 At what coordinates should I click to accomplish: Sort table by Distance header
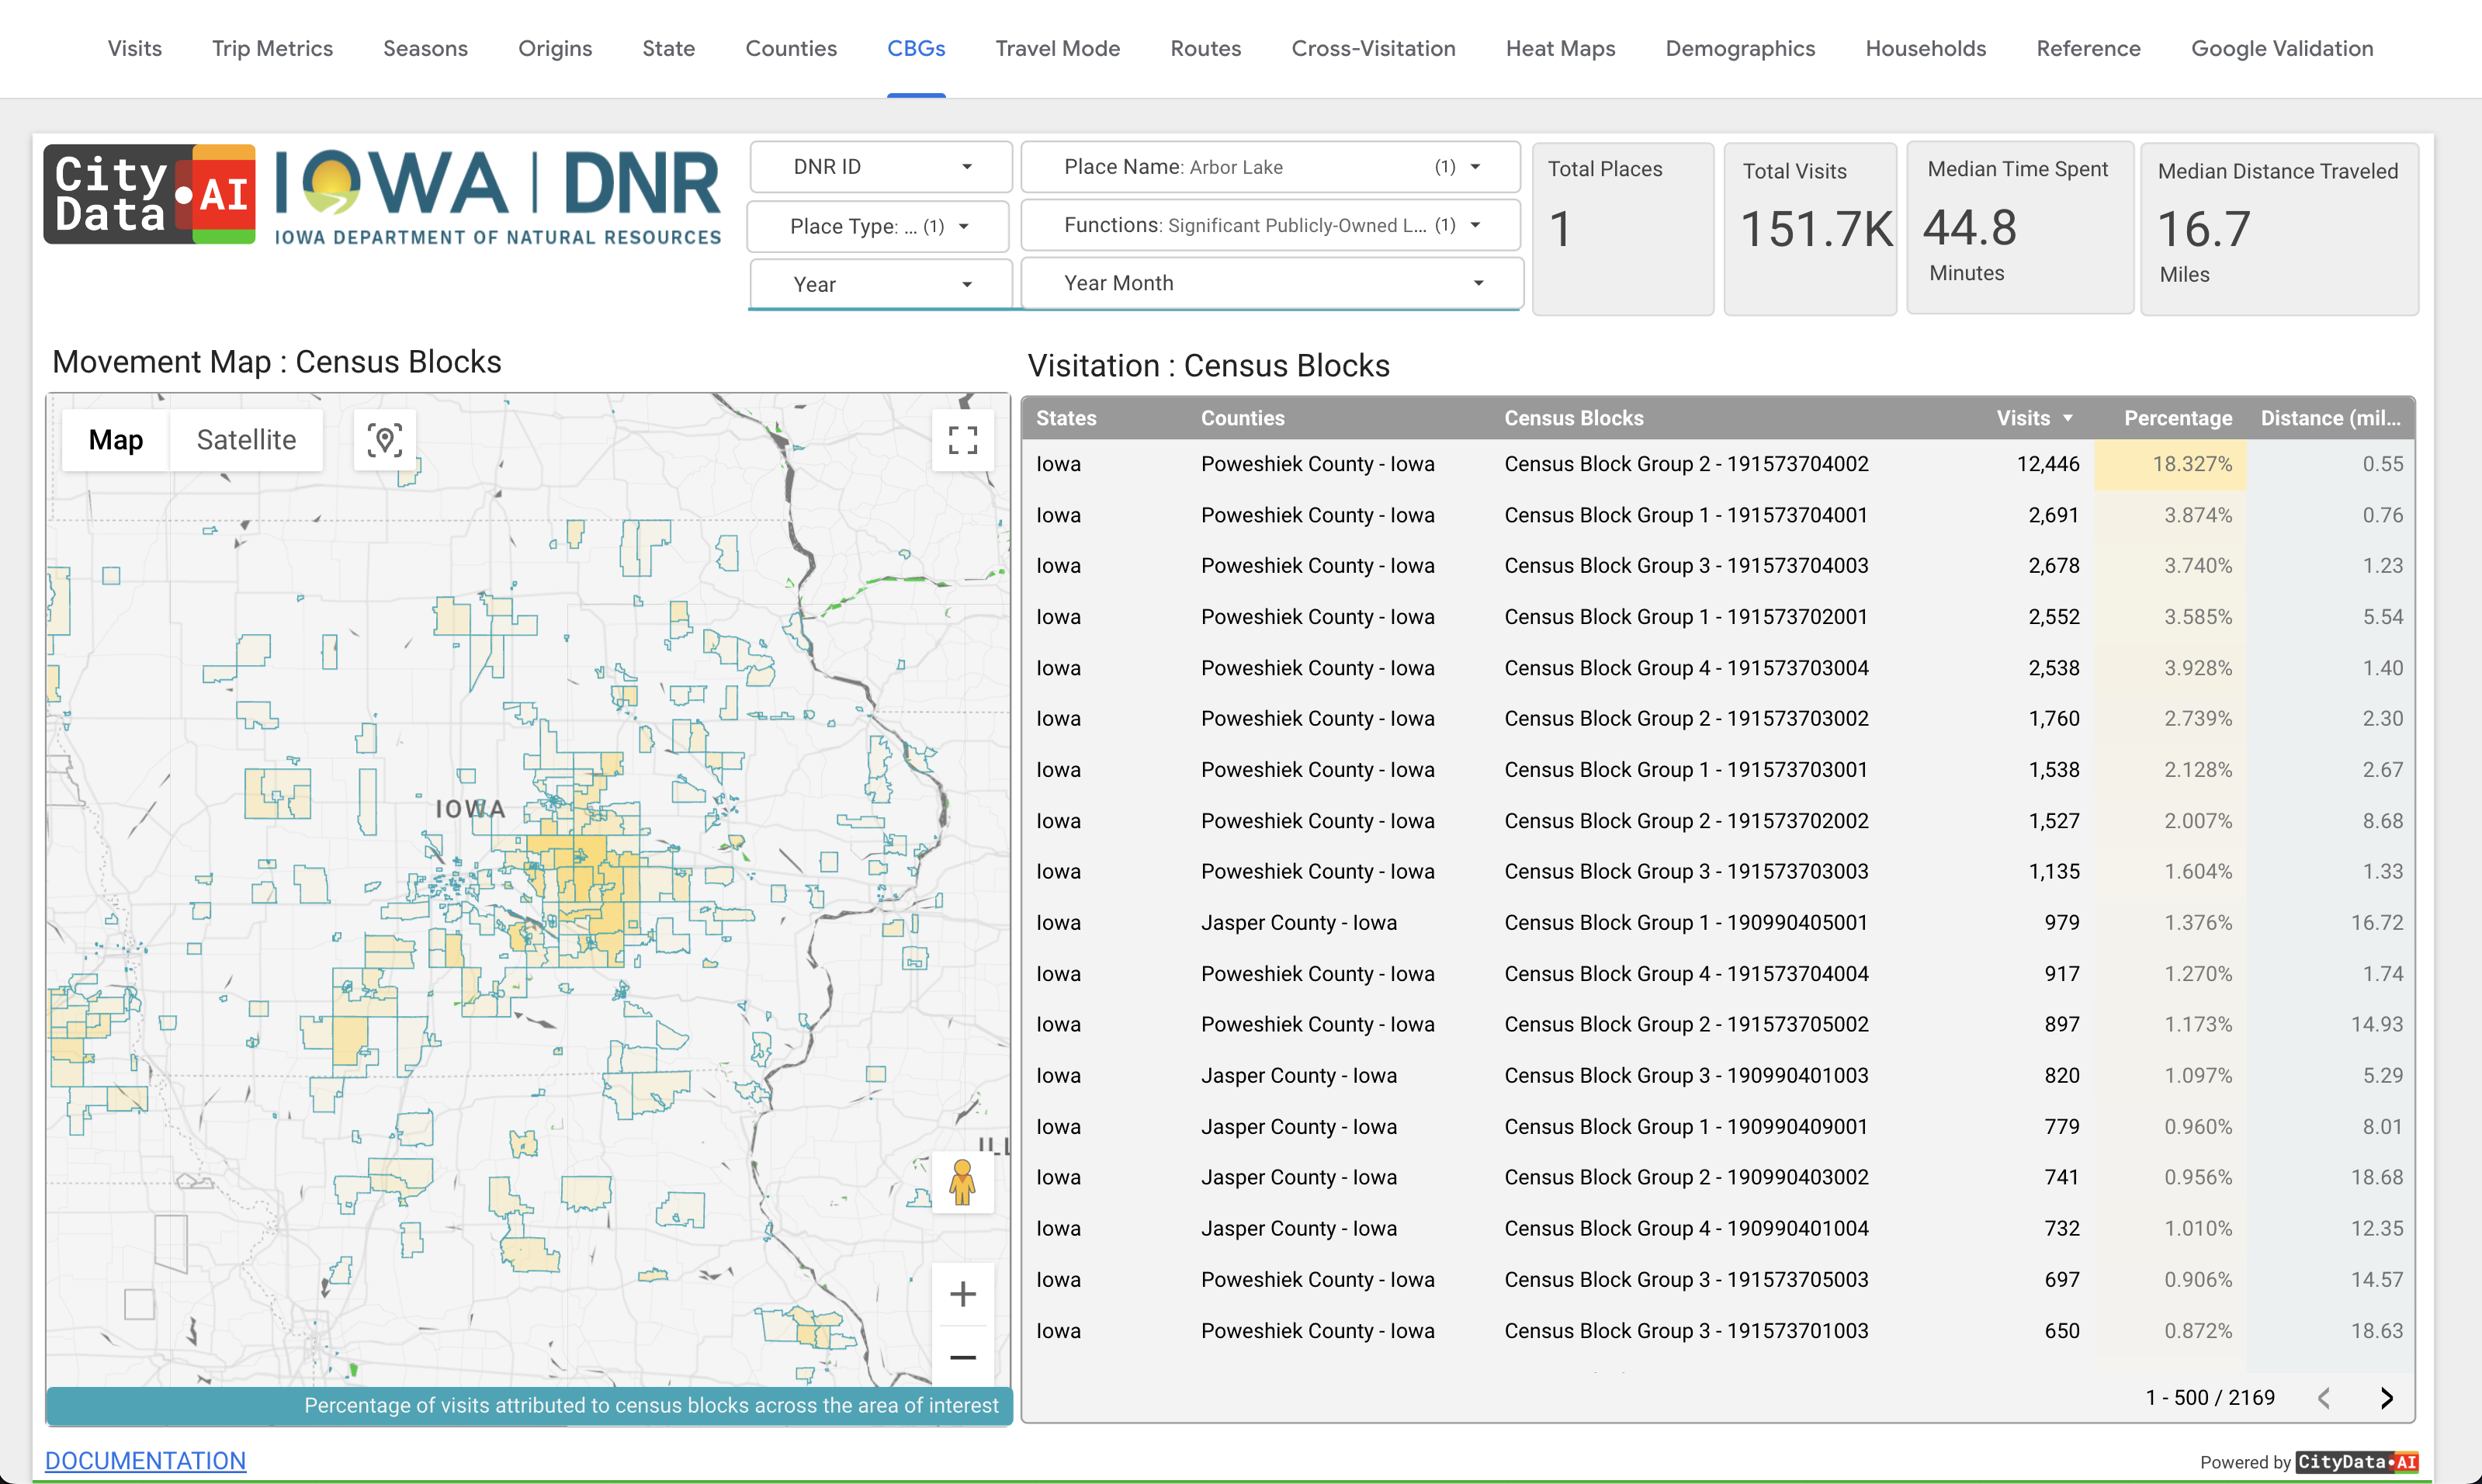(x=2329, y=418)
